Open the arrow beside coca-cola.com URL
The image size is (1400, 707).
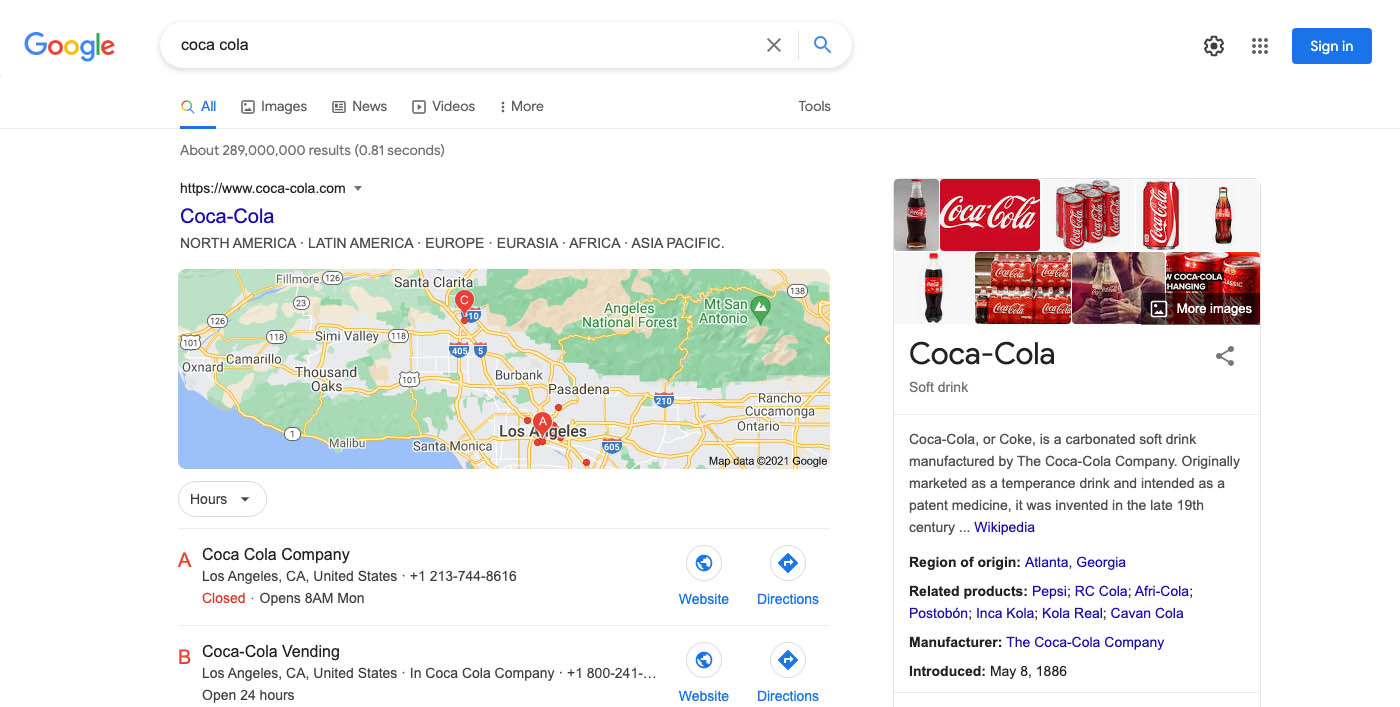[x=358, y=189]
